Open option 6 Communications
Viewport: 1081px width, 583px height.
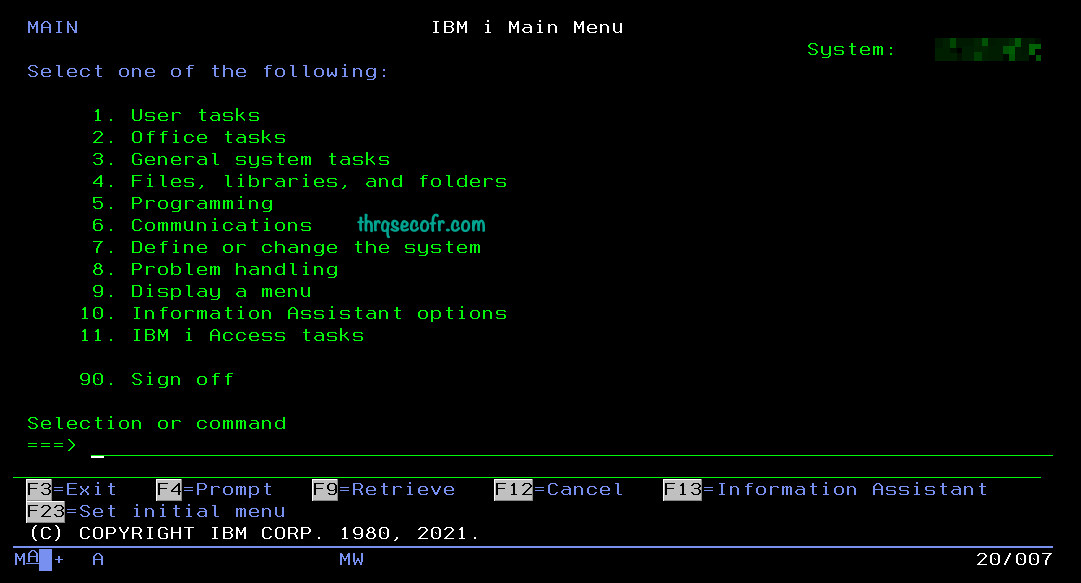coord(202,225)
